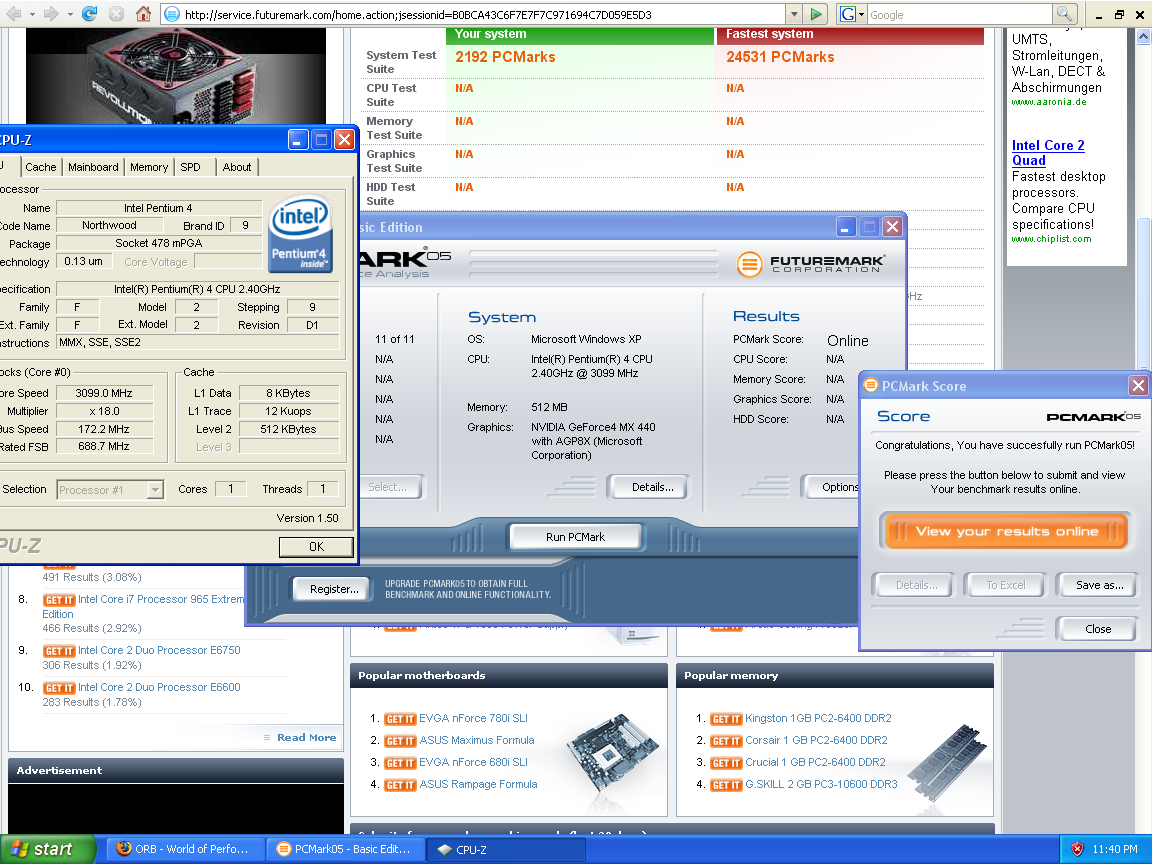The image size is (1152, 864).
Task: Click View your results online button
Action: pos(1007,531)
